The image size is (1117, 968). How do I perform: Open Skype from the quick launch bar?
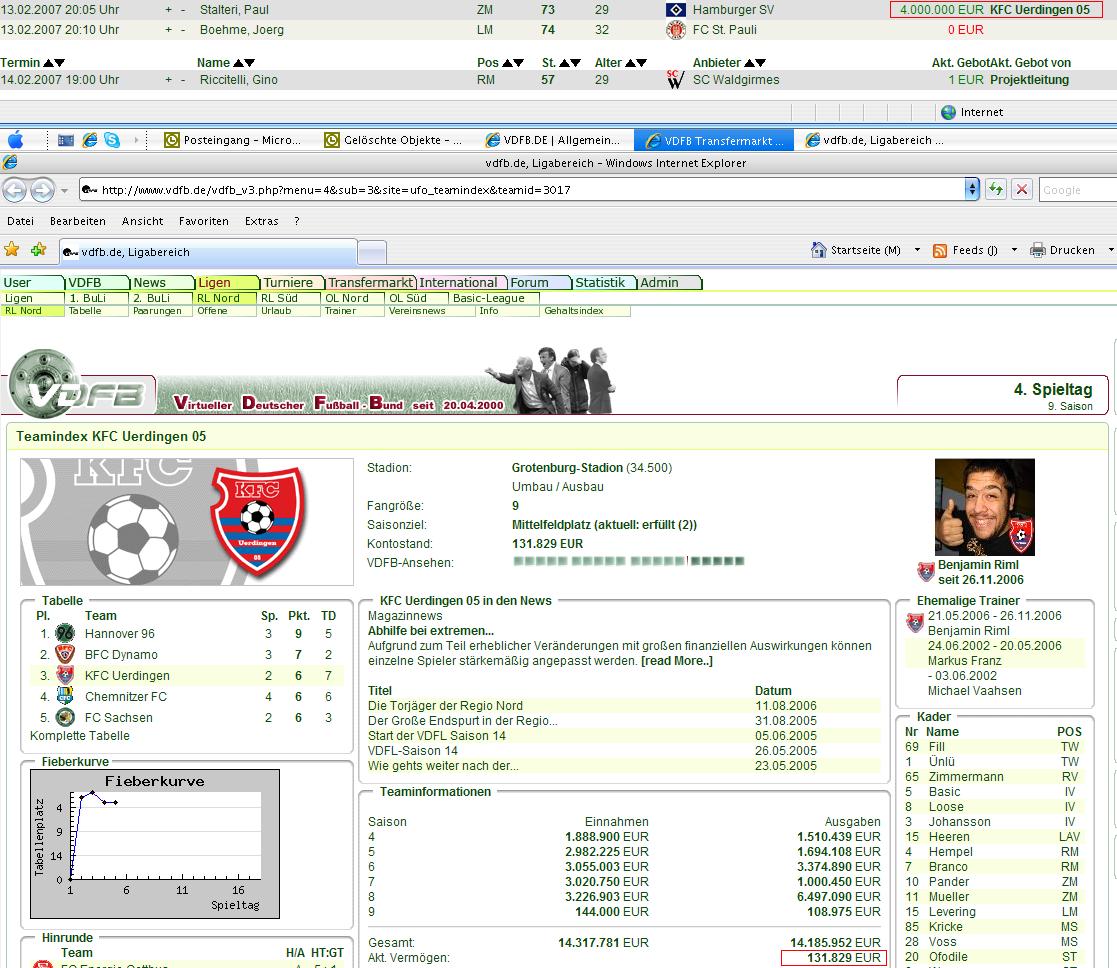(x=112, y=140)
